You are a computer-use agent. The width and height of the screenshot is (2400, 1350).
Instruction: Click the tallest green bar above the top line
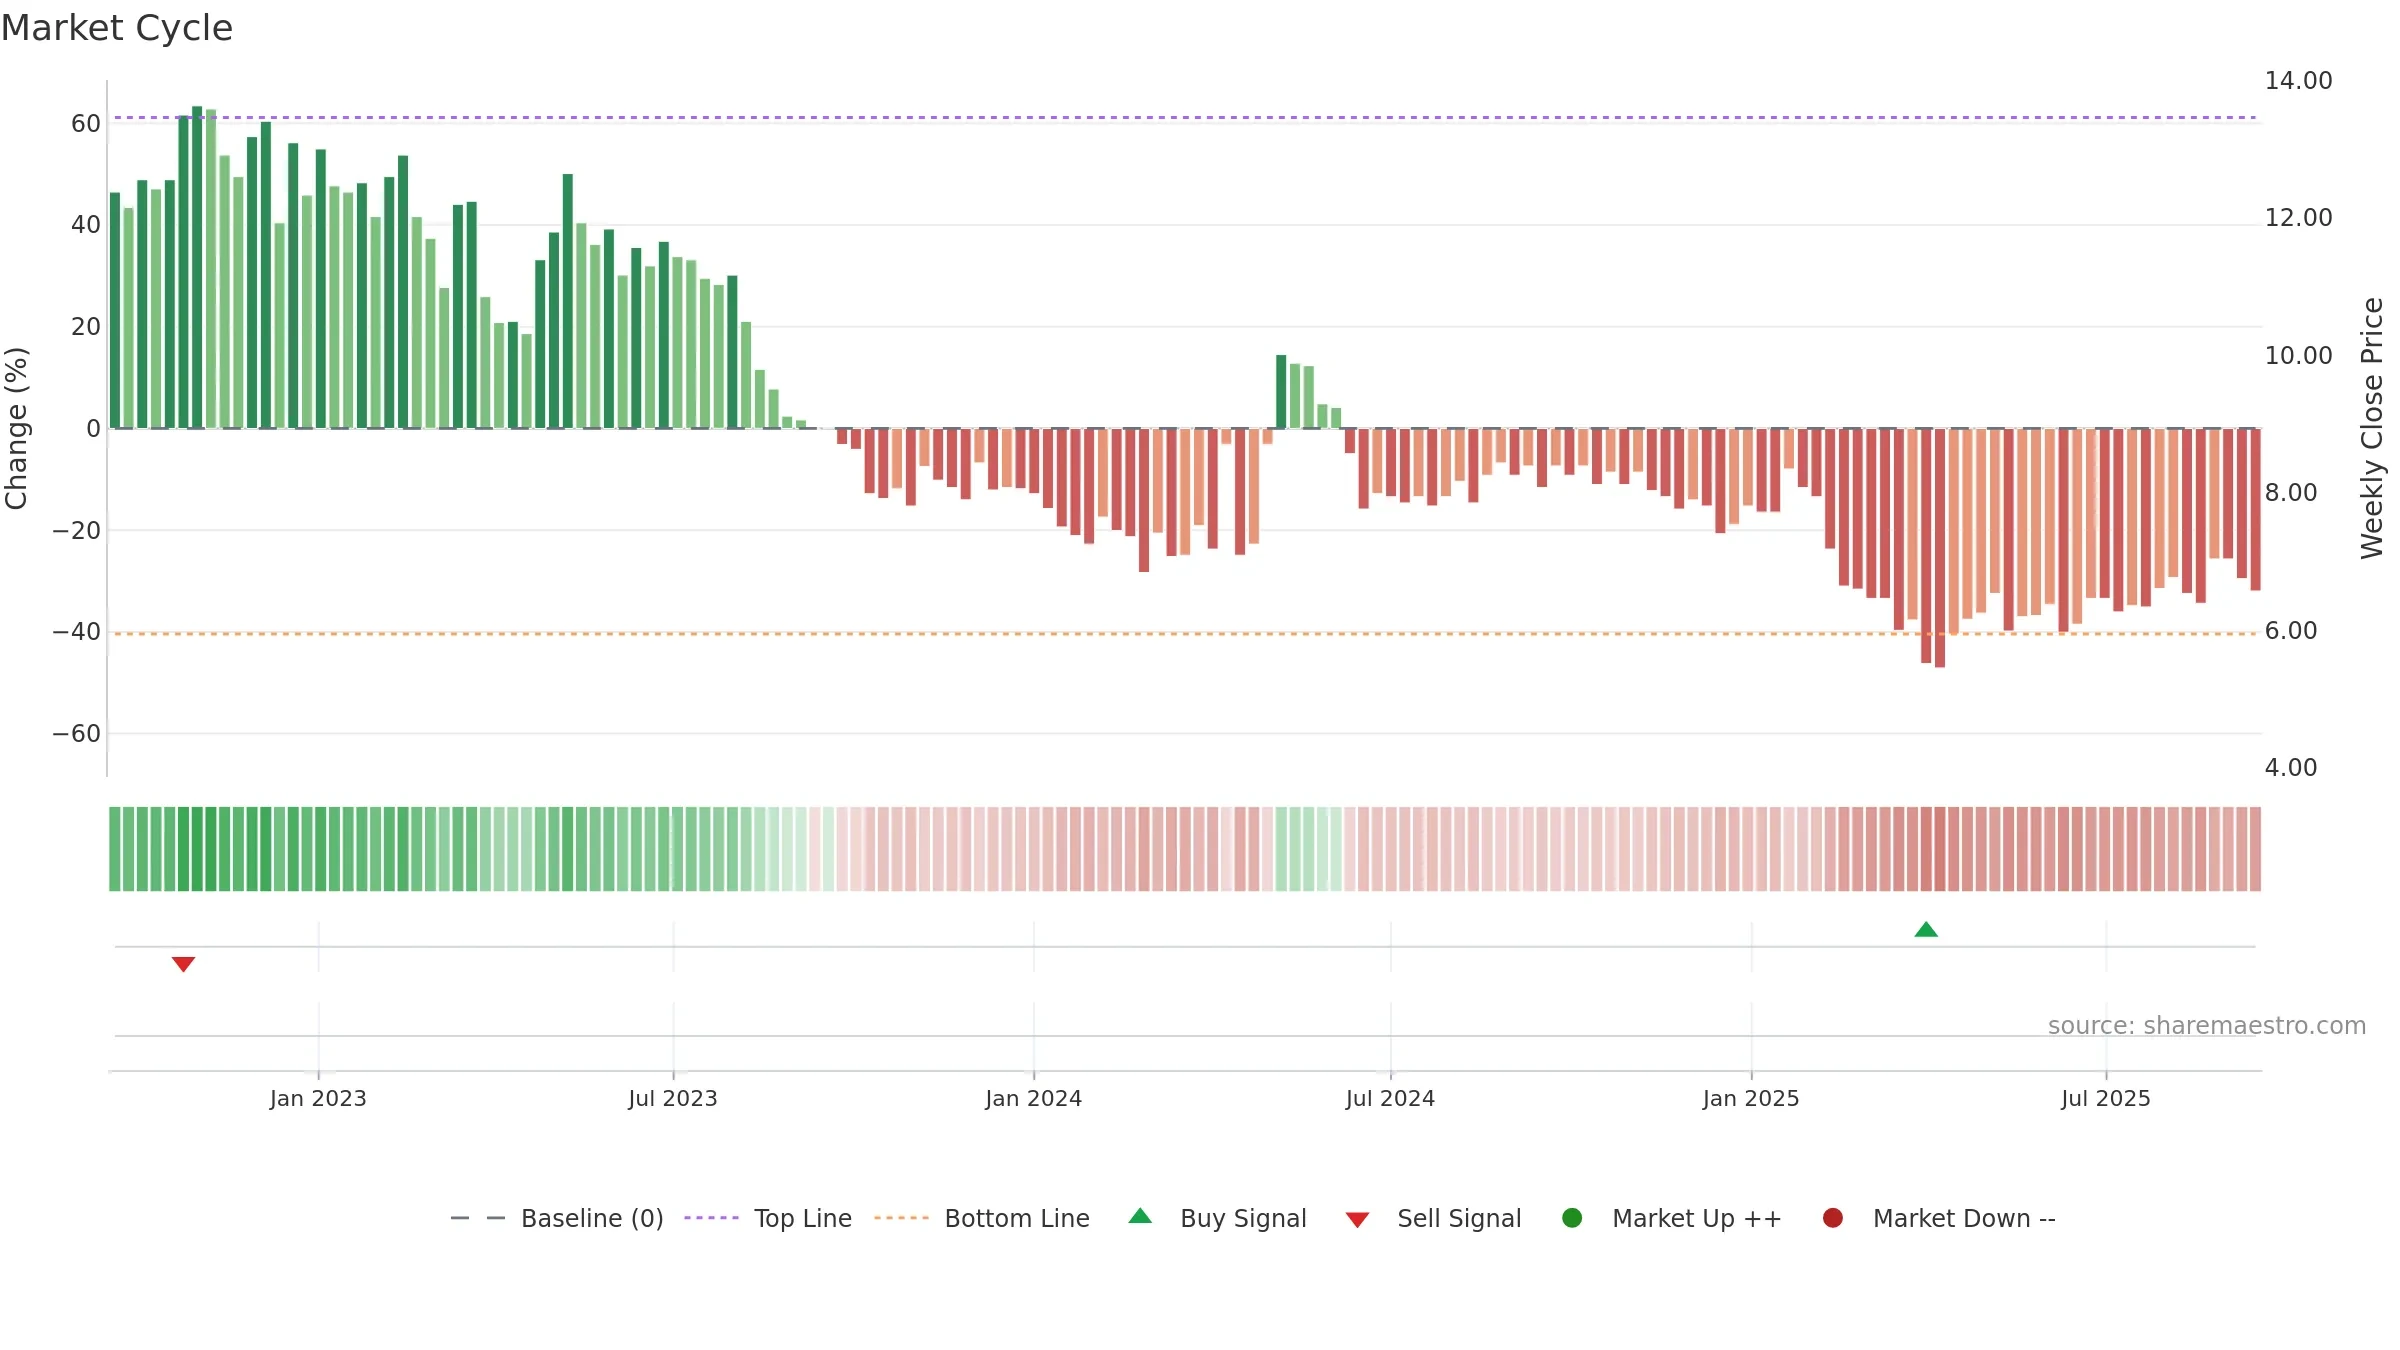click(x=197, y=267)
